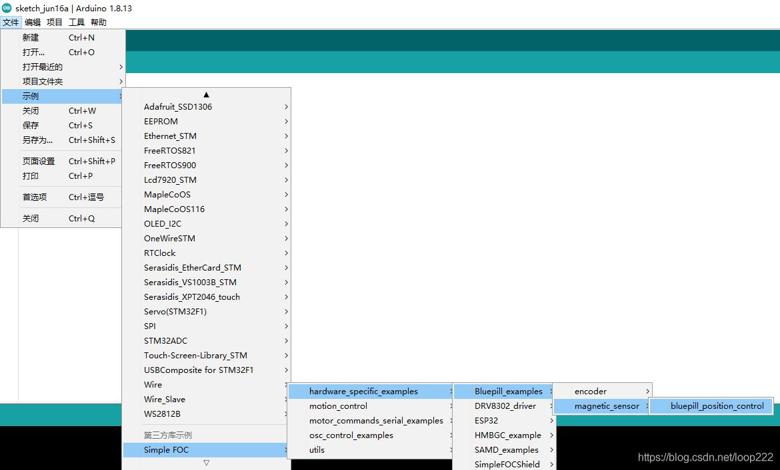Choose 新建 from the file menu
Viewport: 780px width, 470px height.
click(62, 38)
